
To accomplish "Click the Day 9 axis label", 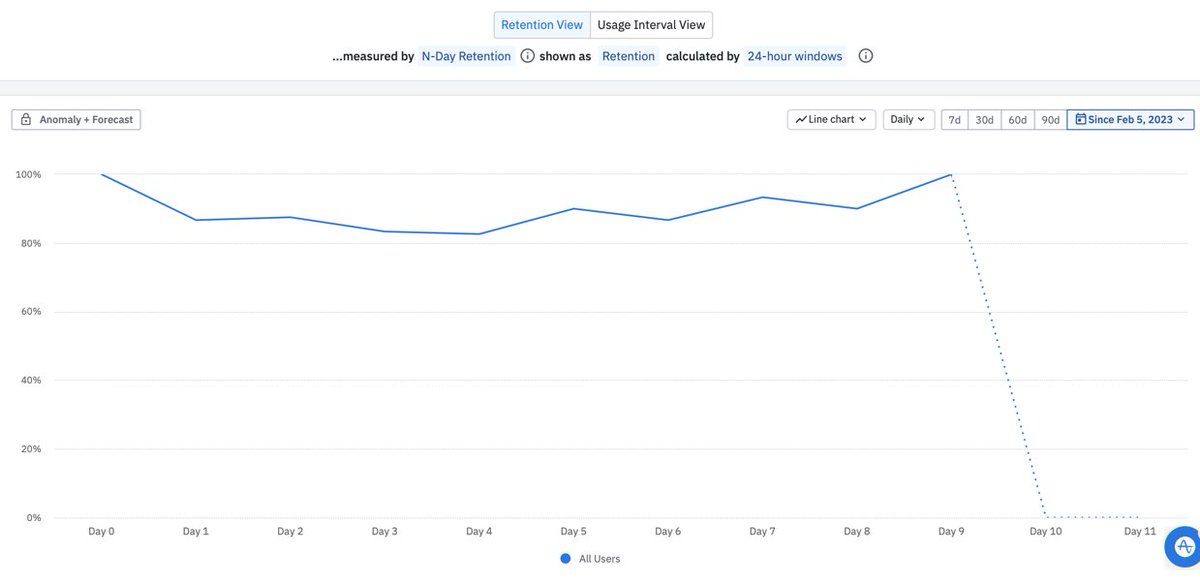I will (950, 531).
